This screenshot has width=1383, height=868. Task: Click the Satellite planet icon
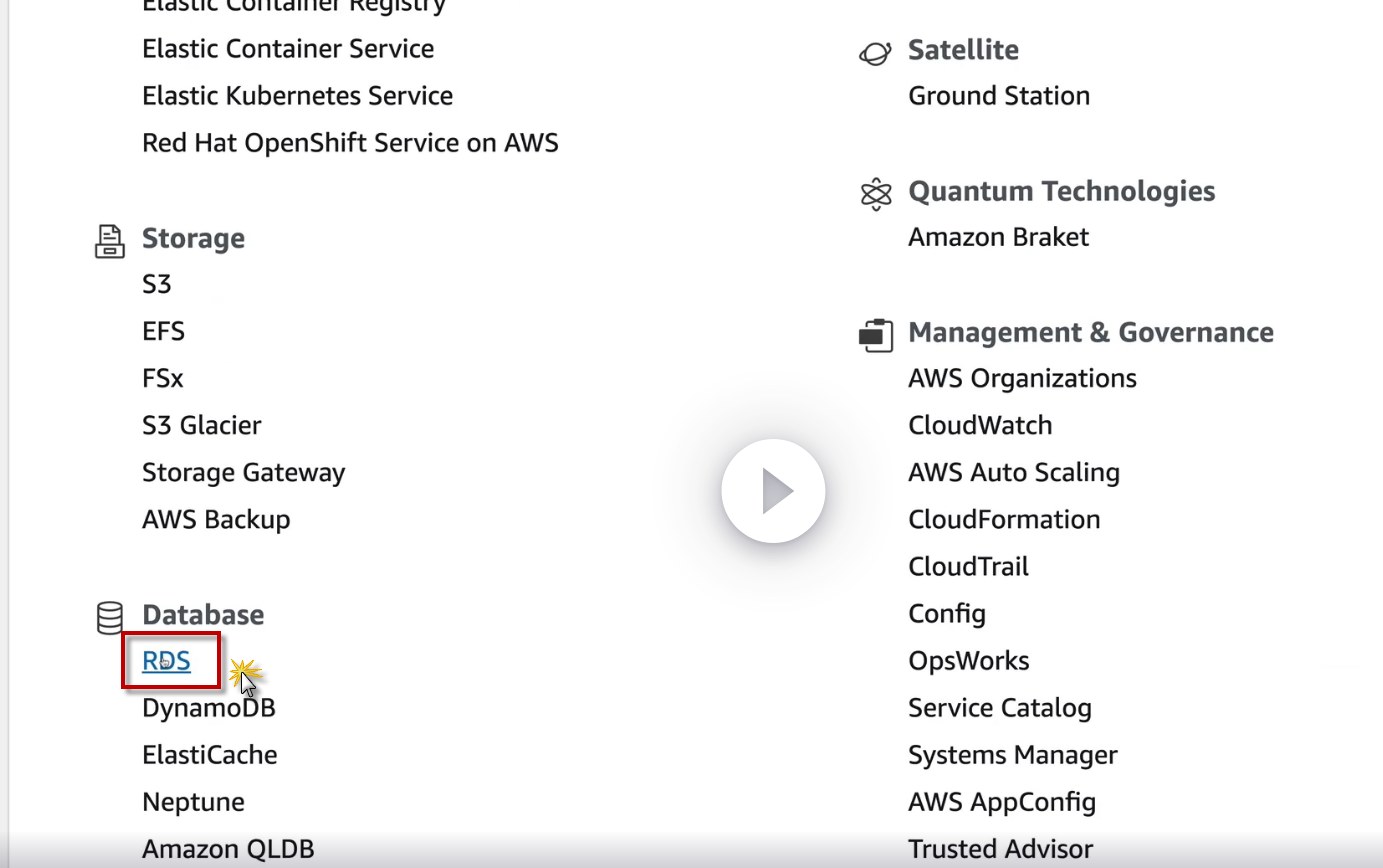pos(875,52)
